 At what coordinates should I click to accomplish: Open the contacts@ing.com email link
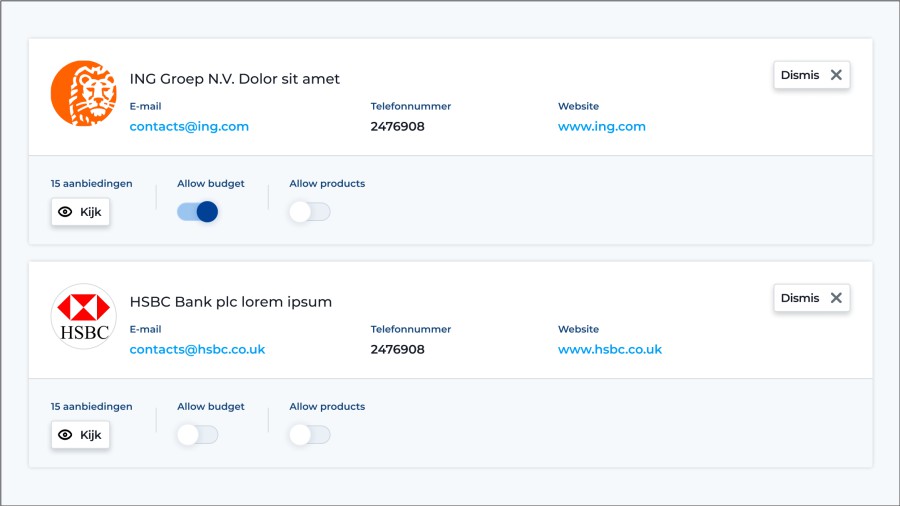coord(189,127)
